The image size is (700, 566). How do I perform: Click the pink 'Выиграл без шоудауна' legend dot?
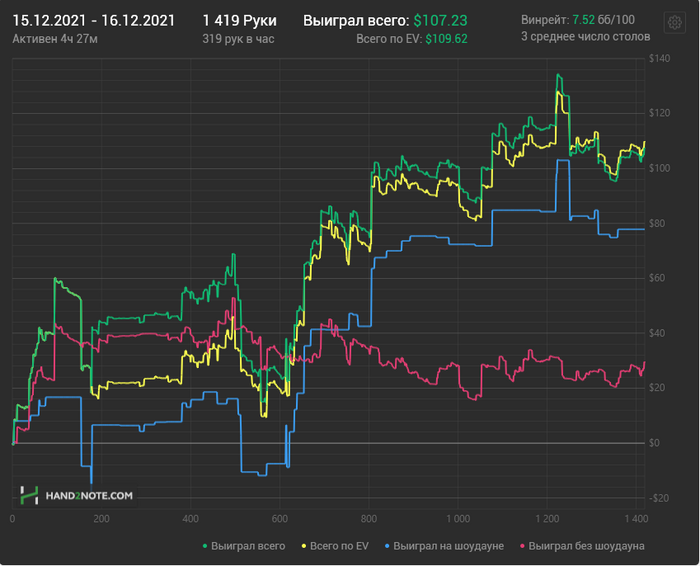pyautogui.click(x=522, y=546)
